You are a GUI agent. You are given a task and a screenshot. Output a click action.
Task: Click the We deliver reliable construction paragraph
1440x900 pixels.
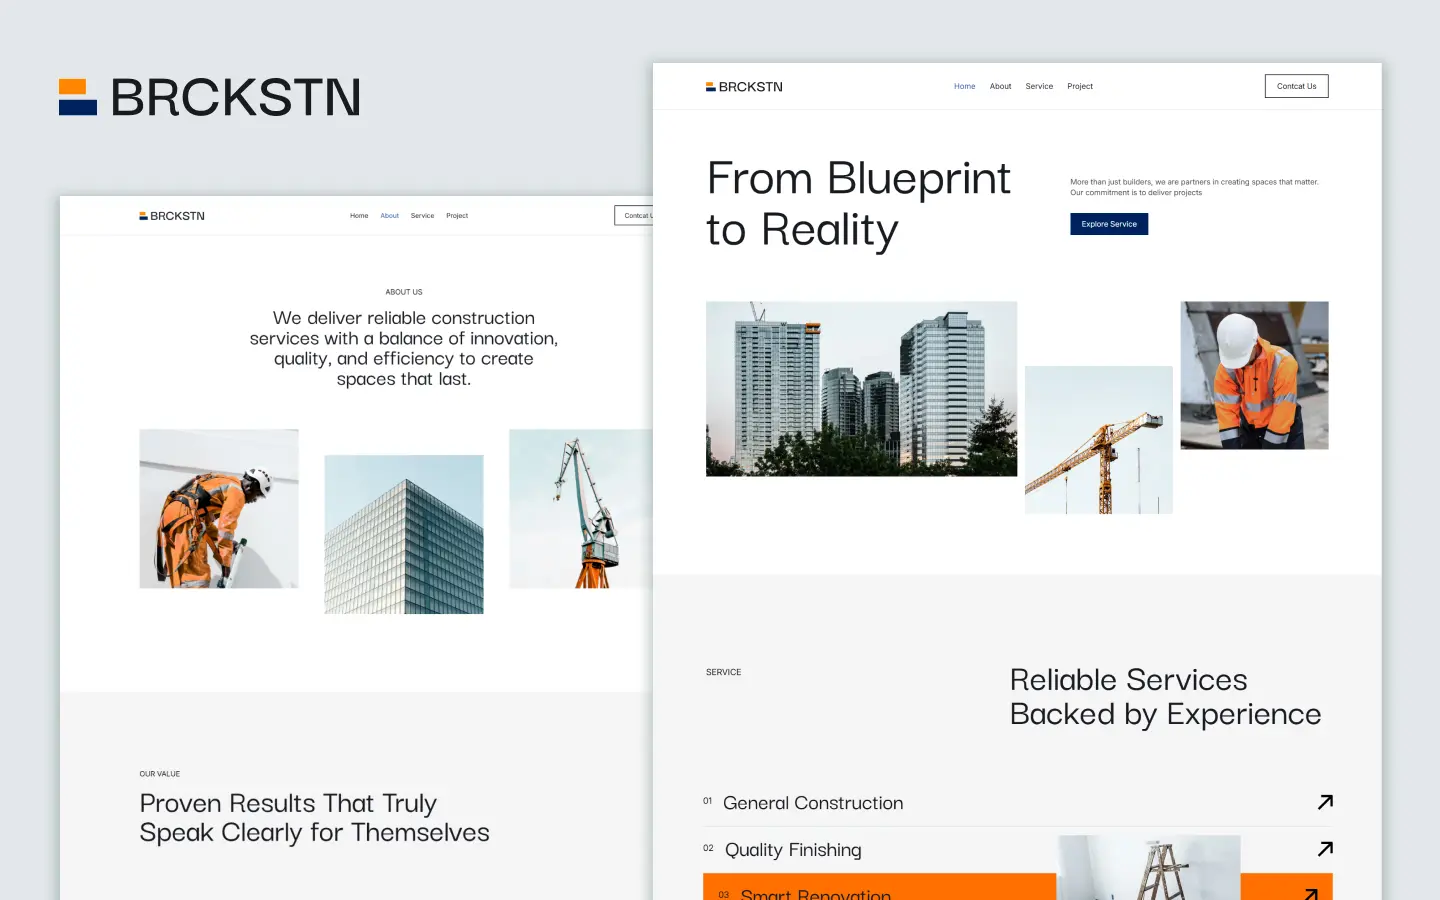click(404, 348)
